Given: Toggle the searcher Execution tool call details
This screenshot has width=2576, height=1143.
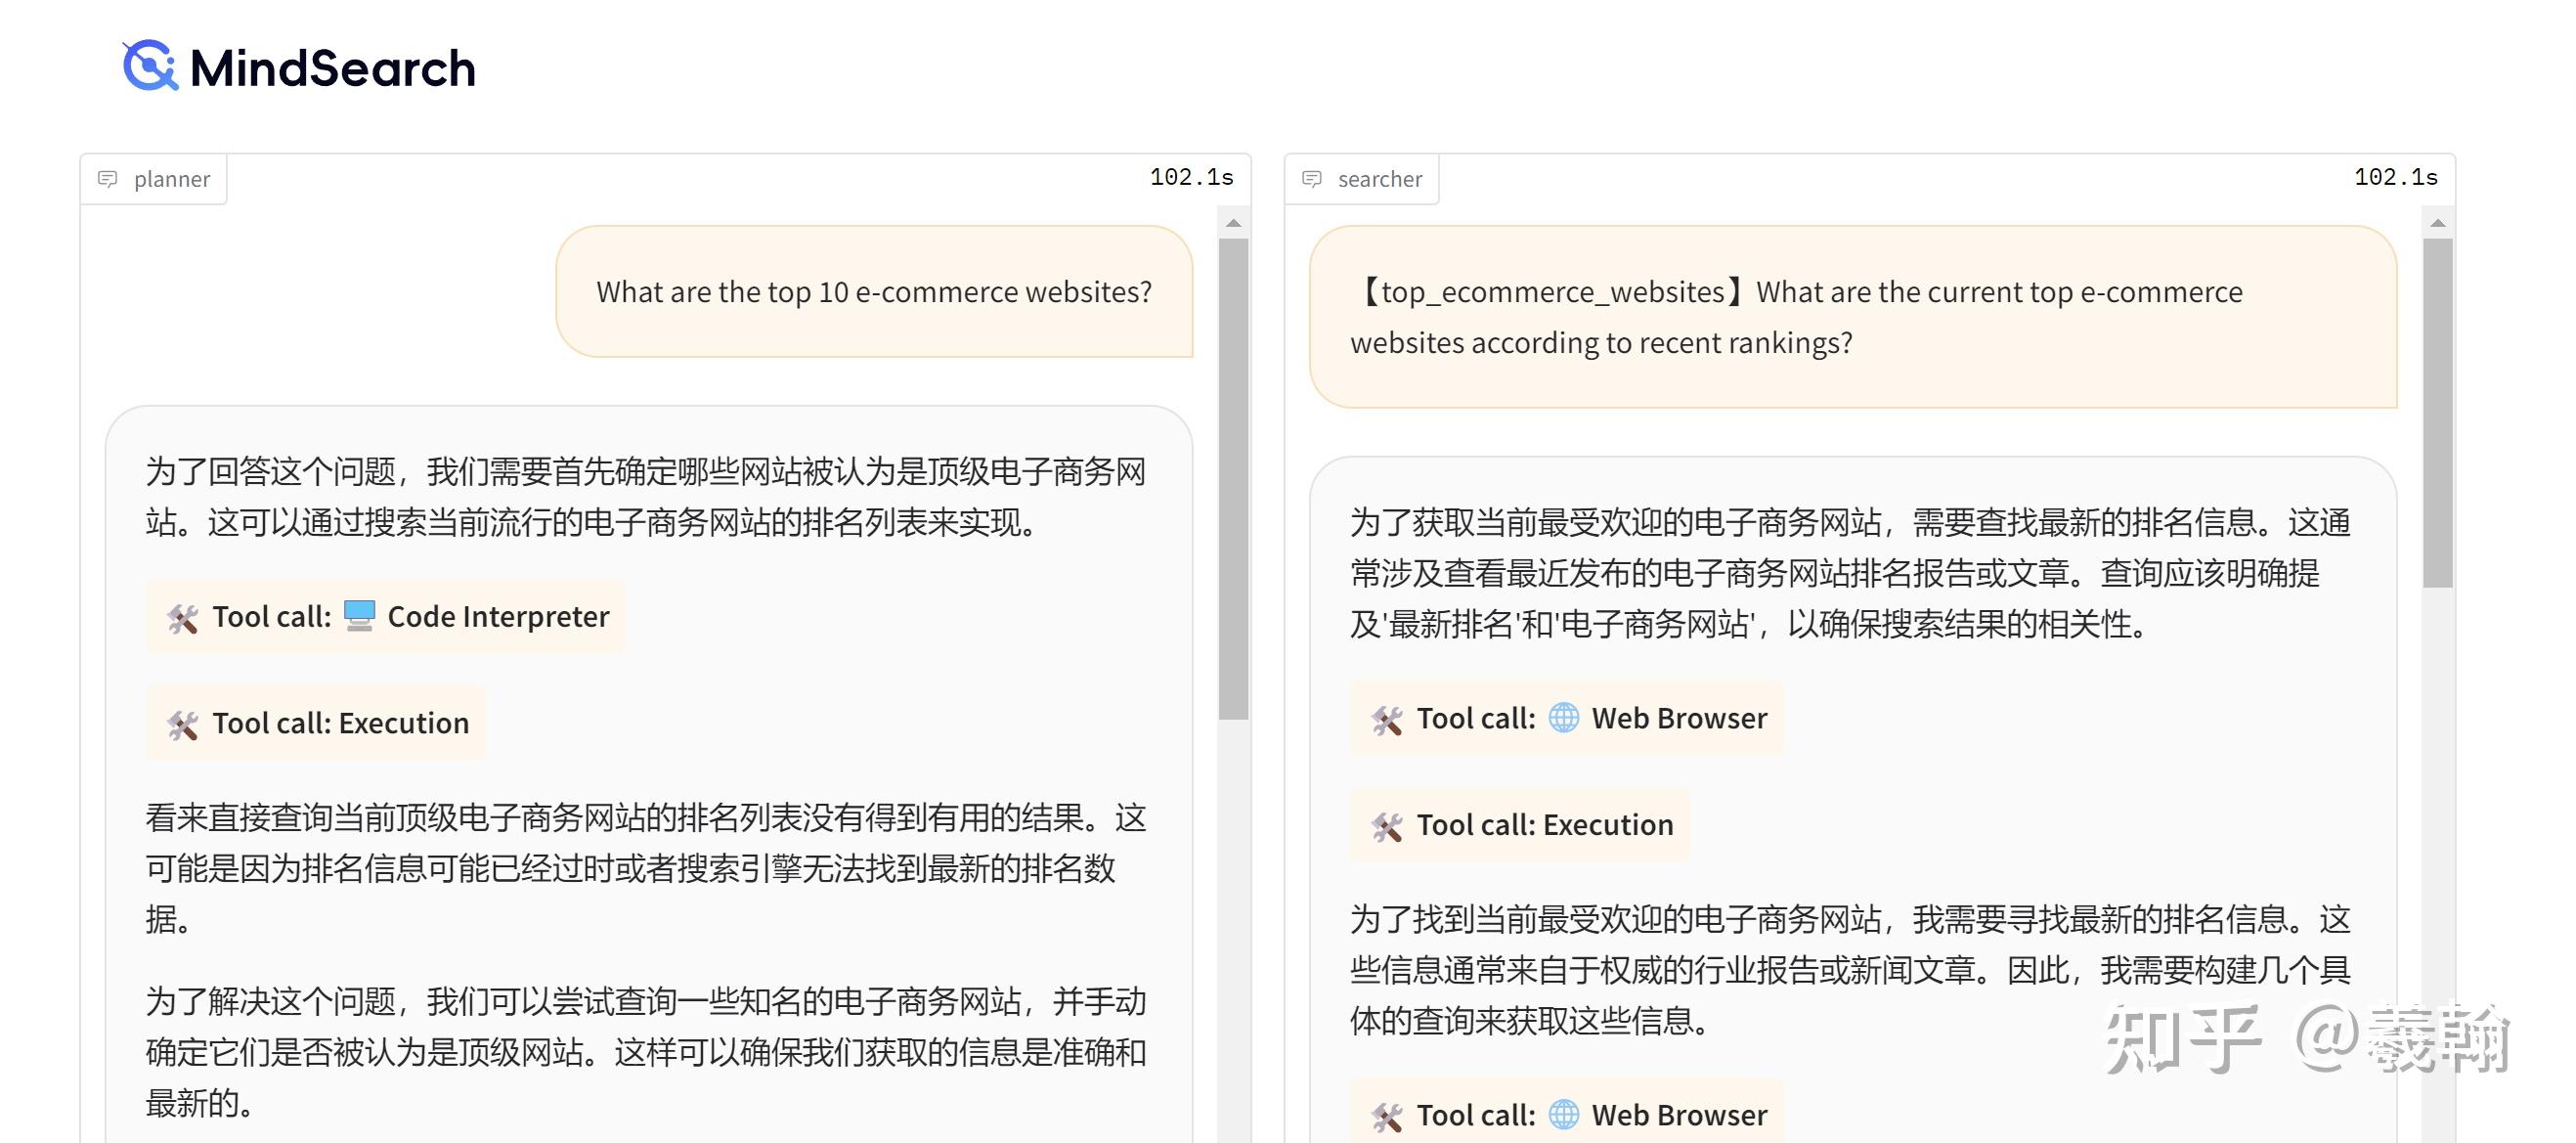Looking at the screenshot, I should pos(1518,824).
